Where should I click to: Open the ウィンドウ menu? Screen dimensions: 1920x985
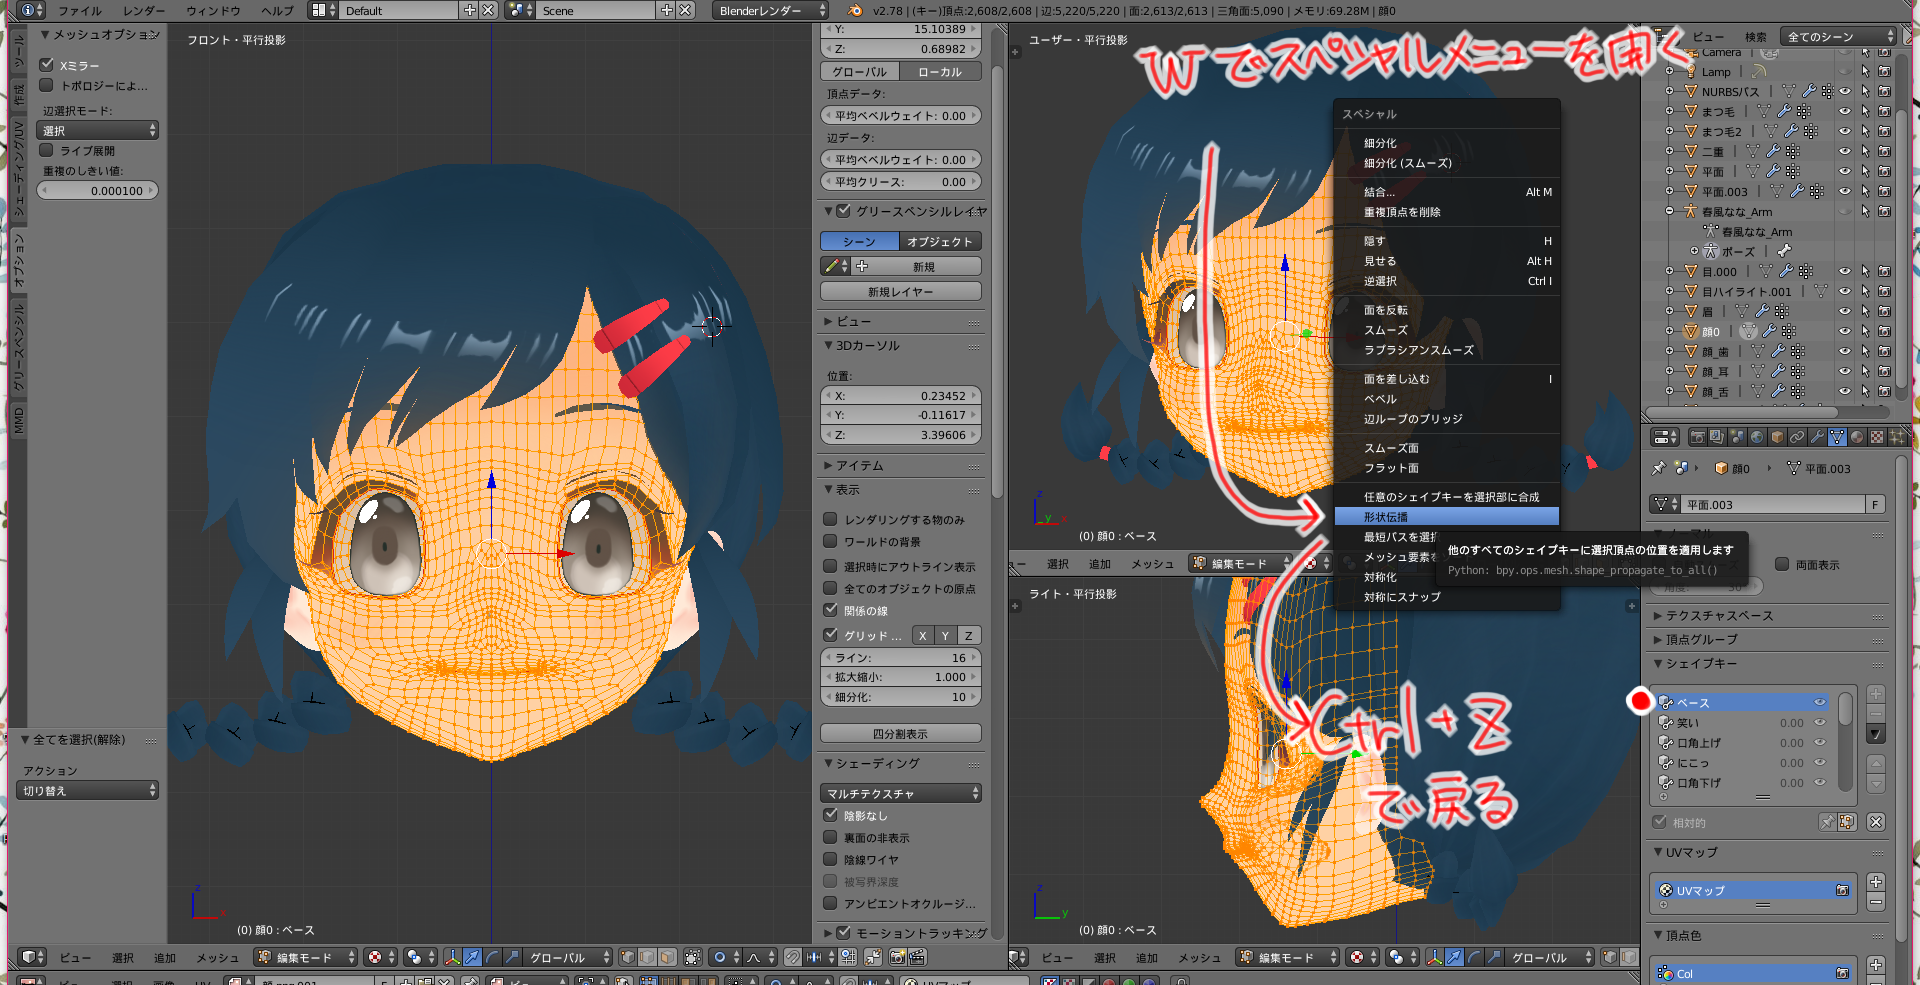click(213, 10)
